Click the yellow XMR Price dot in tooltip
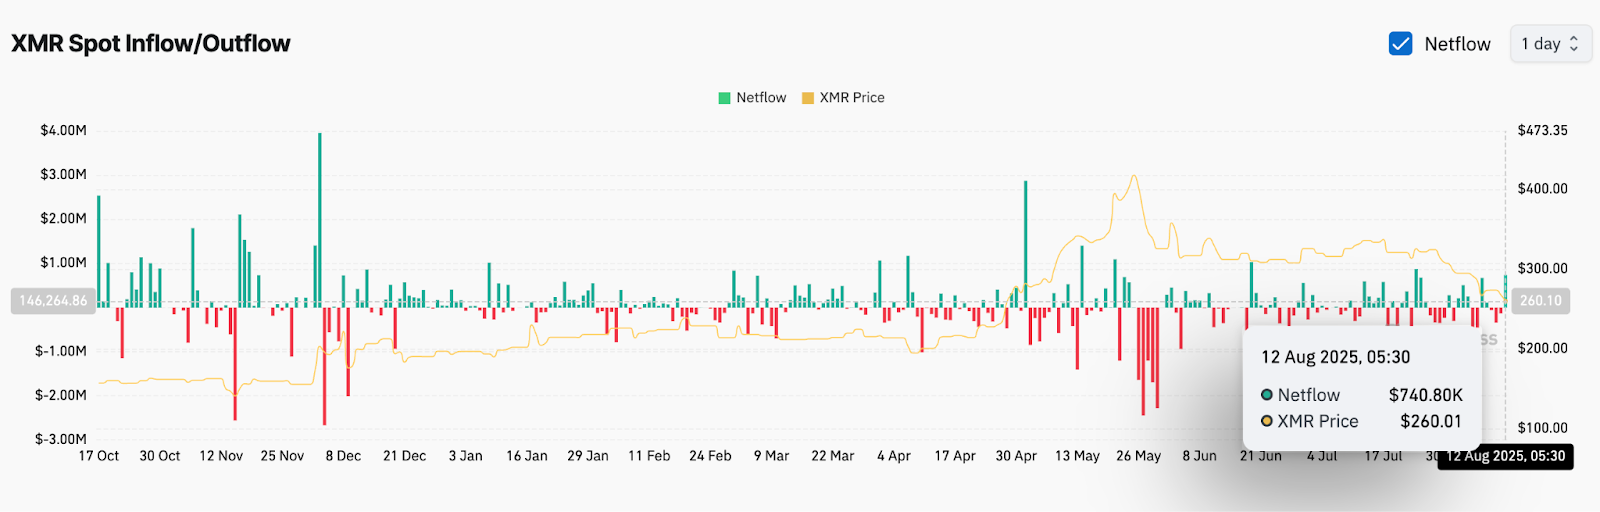 [1267, 421]
